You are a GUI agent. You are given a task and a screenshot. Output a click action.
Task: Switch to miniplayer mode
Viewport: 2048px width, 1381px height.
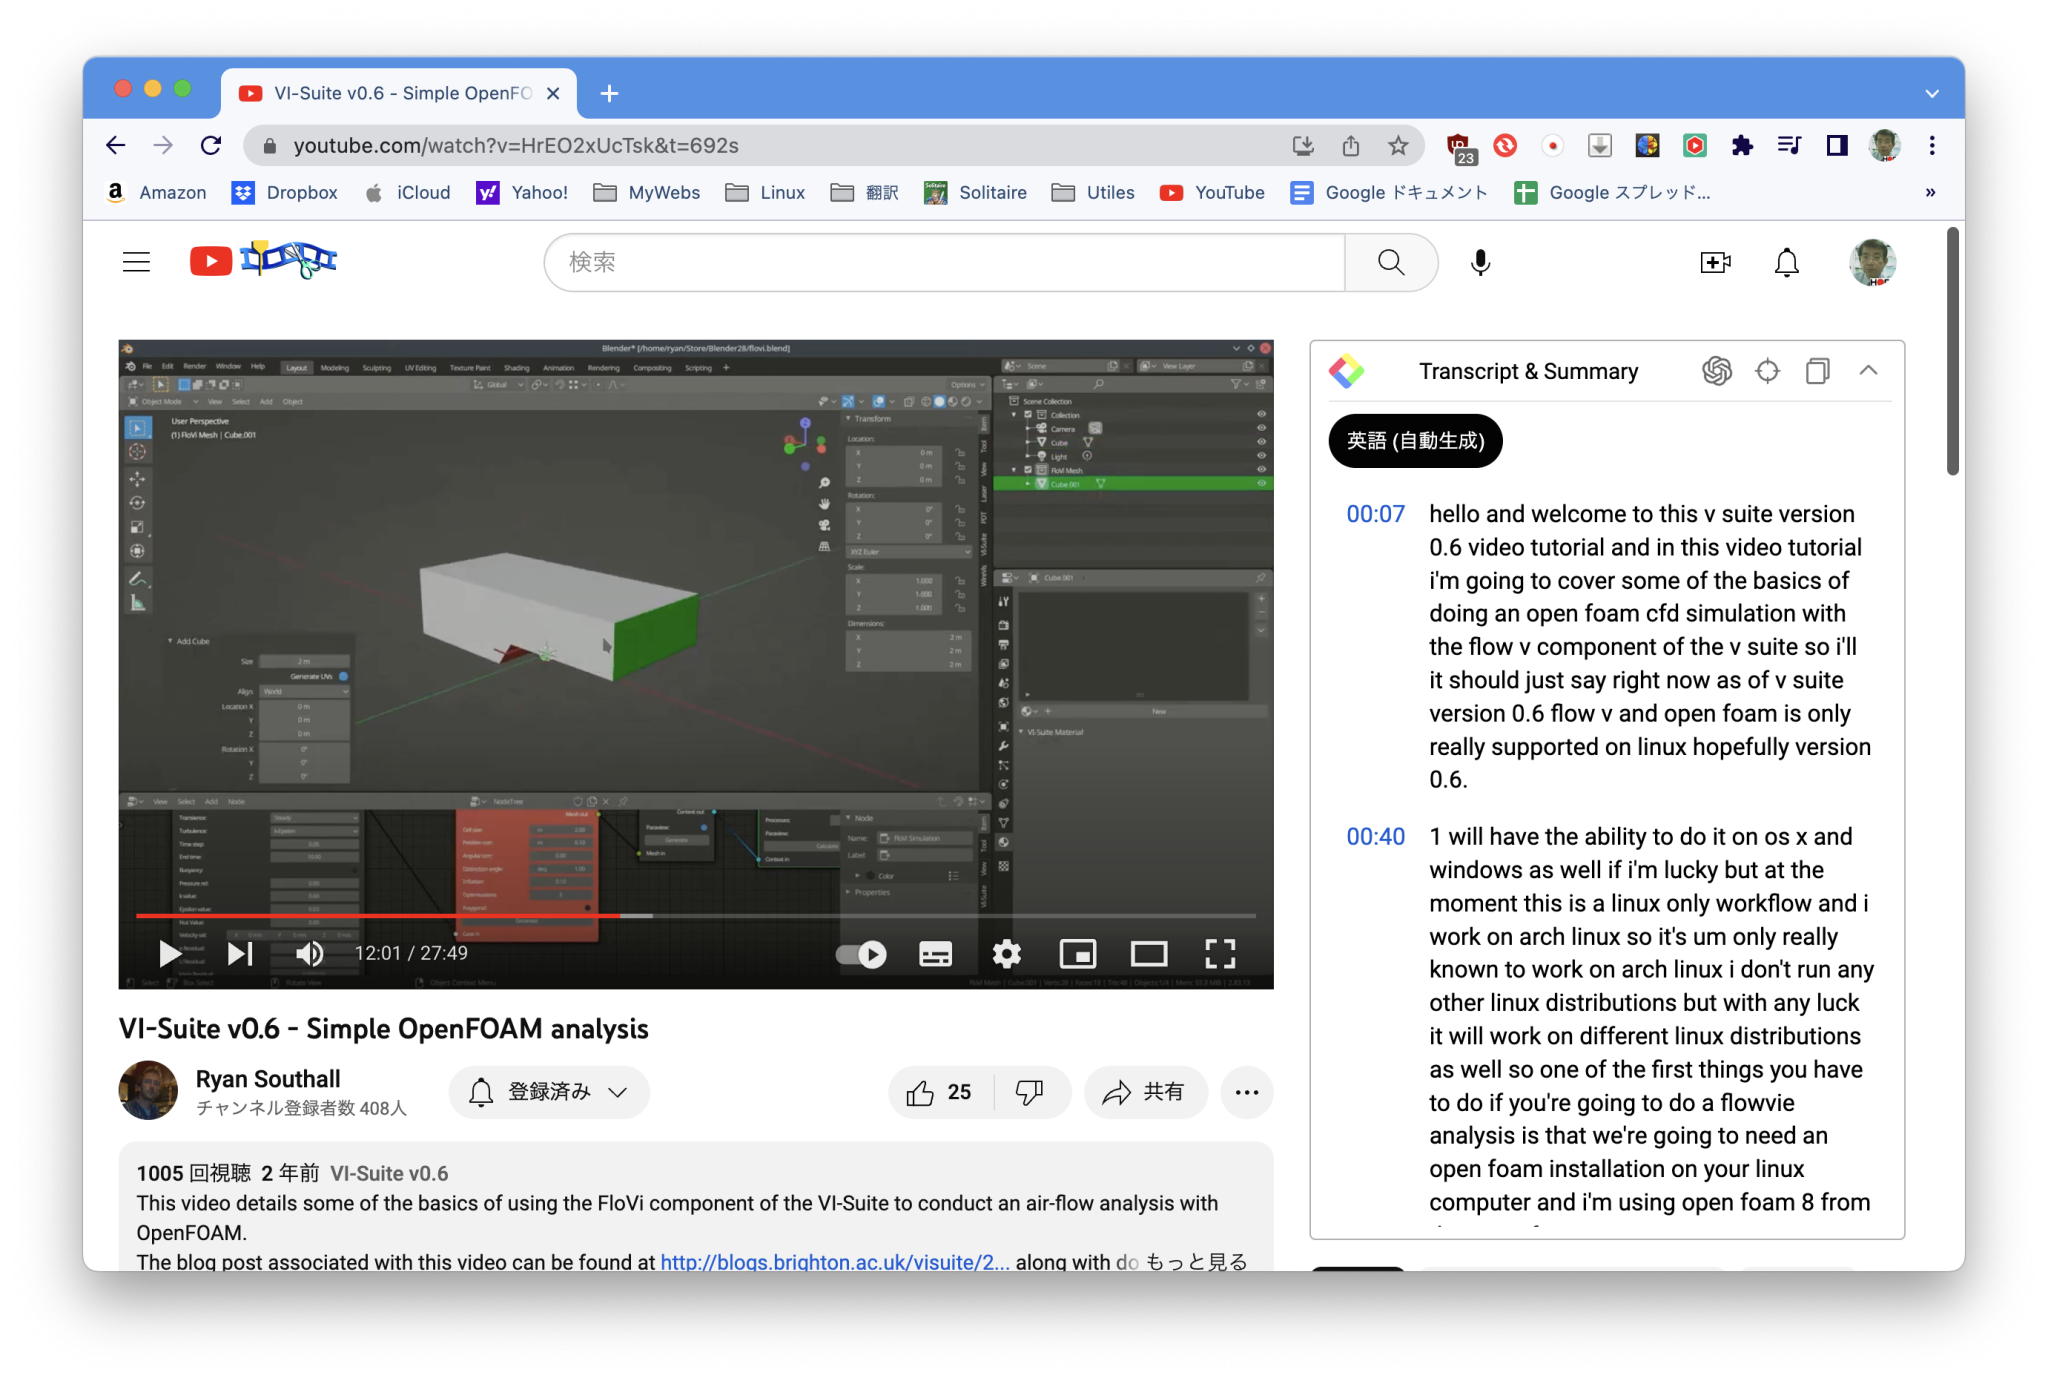[1078, 954]
